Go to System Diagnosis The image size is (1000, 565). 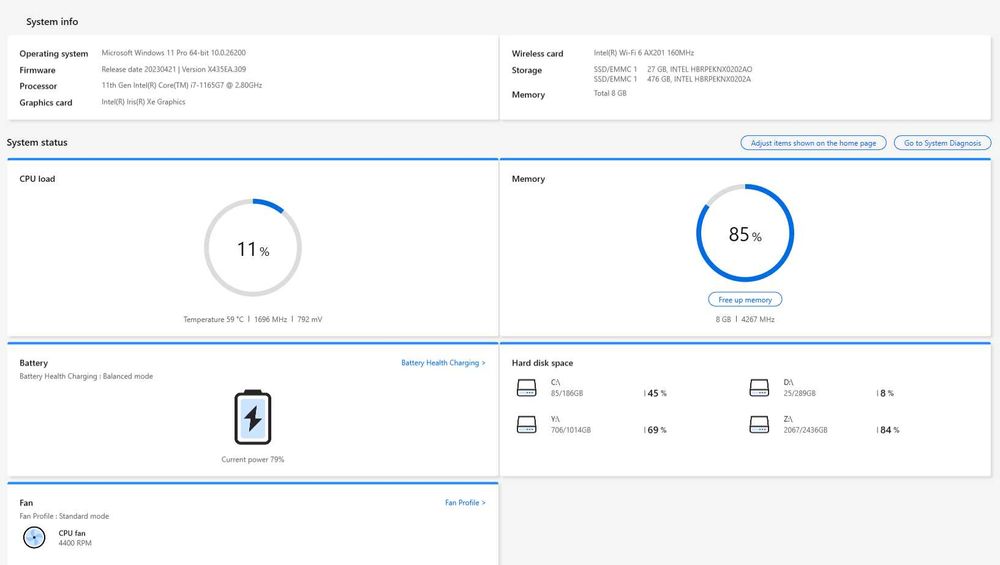pos(942,143)
